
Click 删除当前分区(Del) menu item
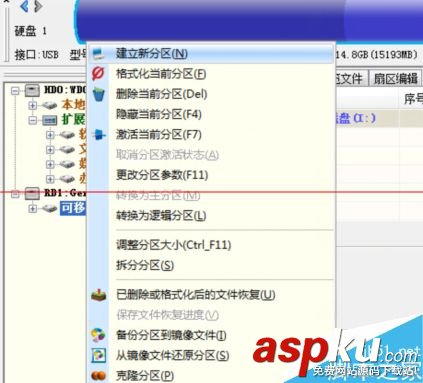click(210, 94)
